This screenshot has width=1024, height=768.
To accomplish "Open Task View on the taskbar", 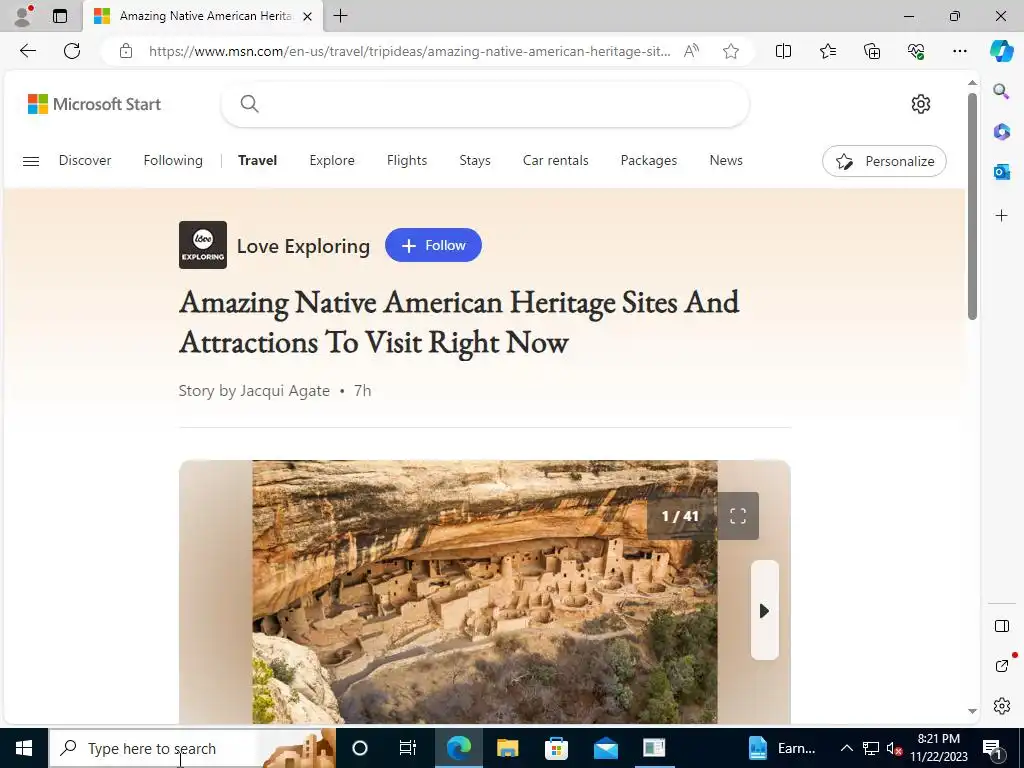I will pos(408,748).
